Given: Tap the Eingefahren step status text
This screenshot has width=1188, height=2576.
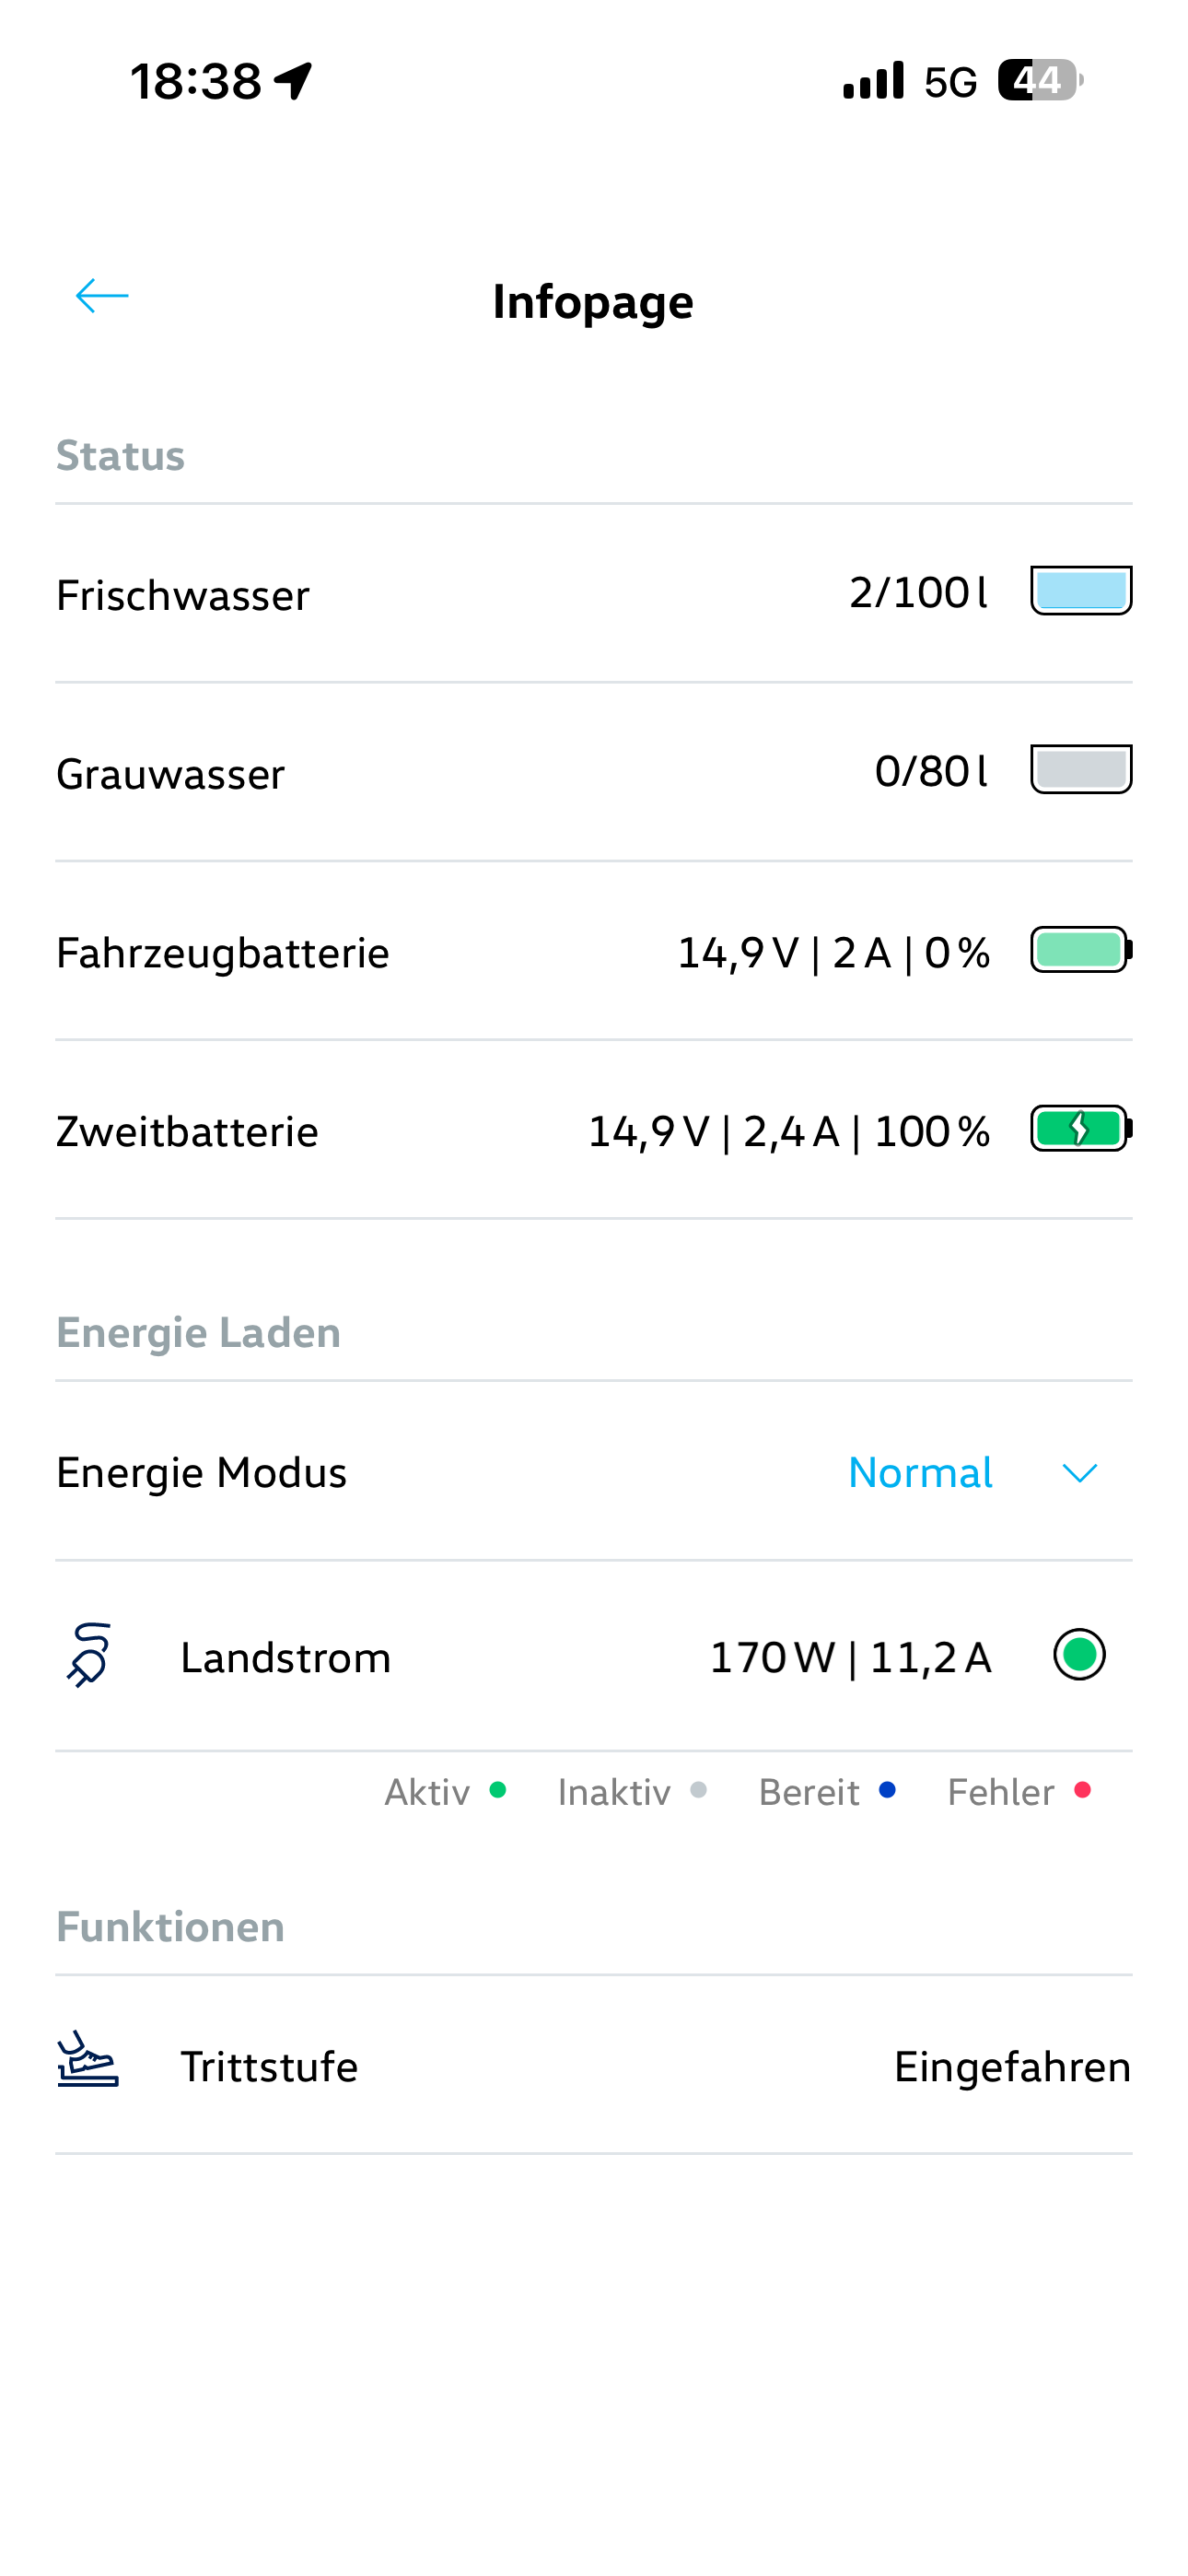Looking at the screenshot, I should pos(1012,2067).
